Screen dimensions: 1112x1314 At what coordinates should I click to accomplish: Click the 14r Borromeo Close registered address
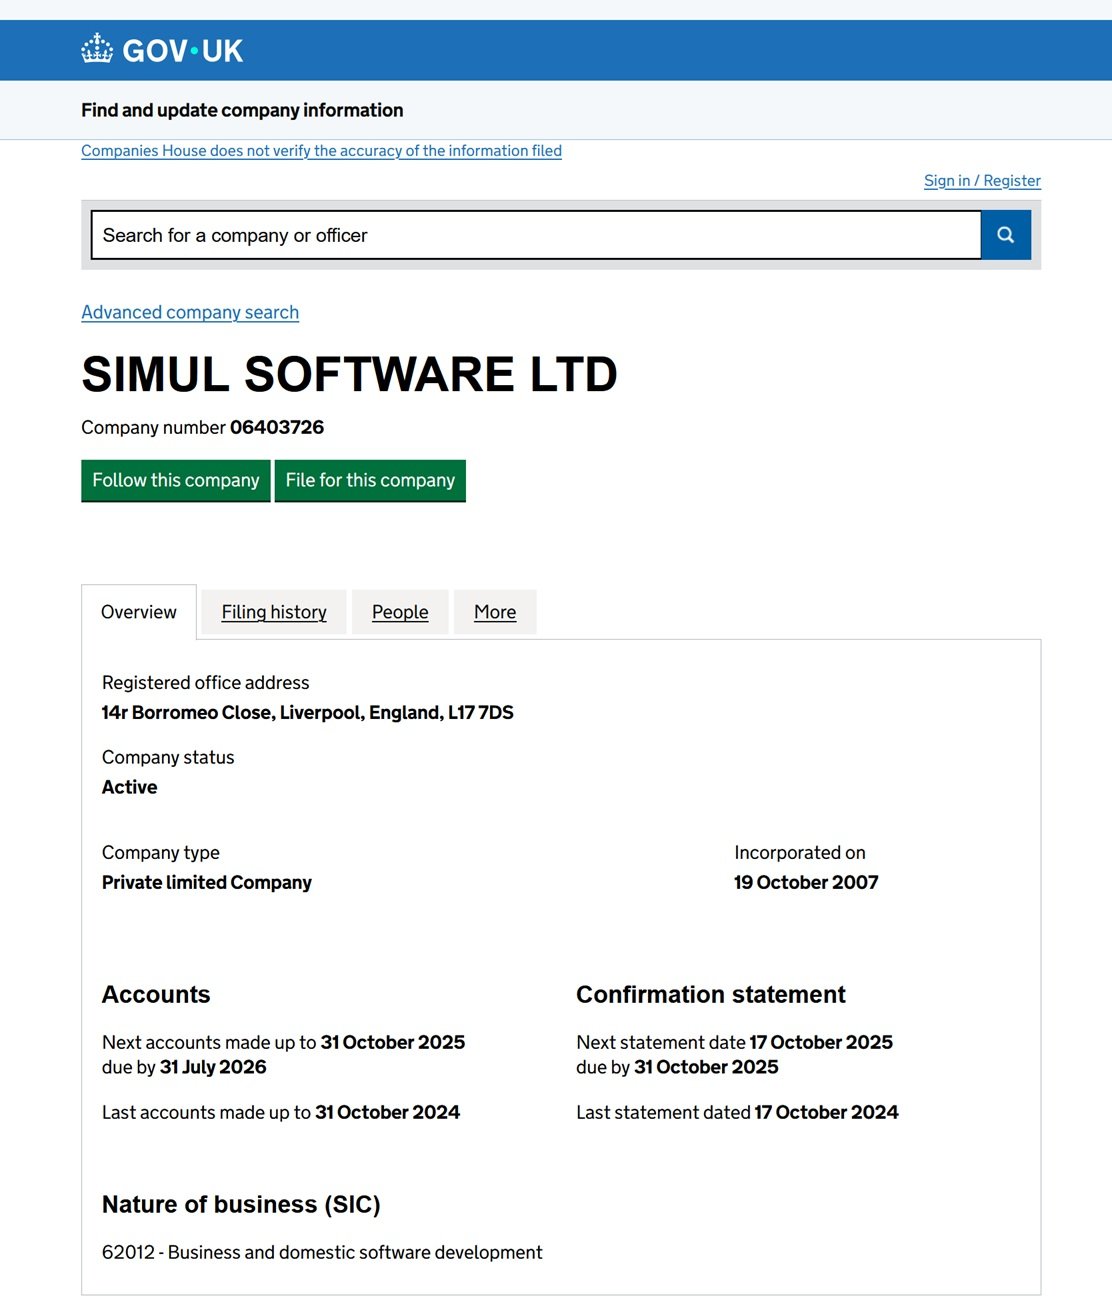pos(307,712)
